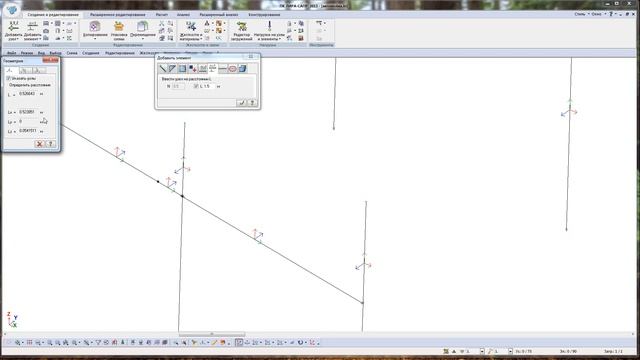Switch to second tab in Геометрия panel
Screen dimensions: 640x360
[25, 70]
